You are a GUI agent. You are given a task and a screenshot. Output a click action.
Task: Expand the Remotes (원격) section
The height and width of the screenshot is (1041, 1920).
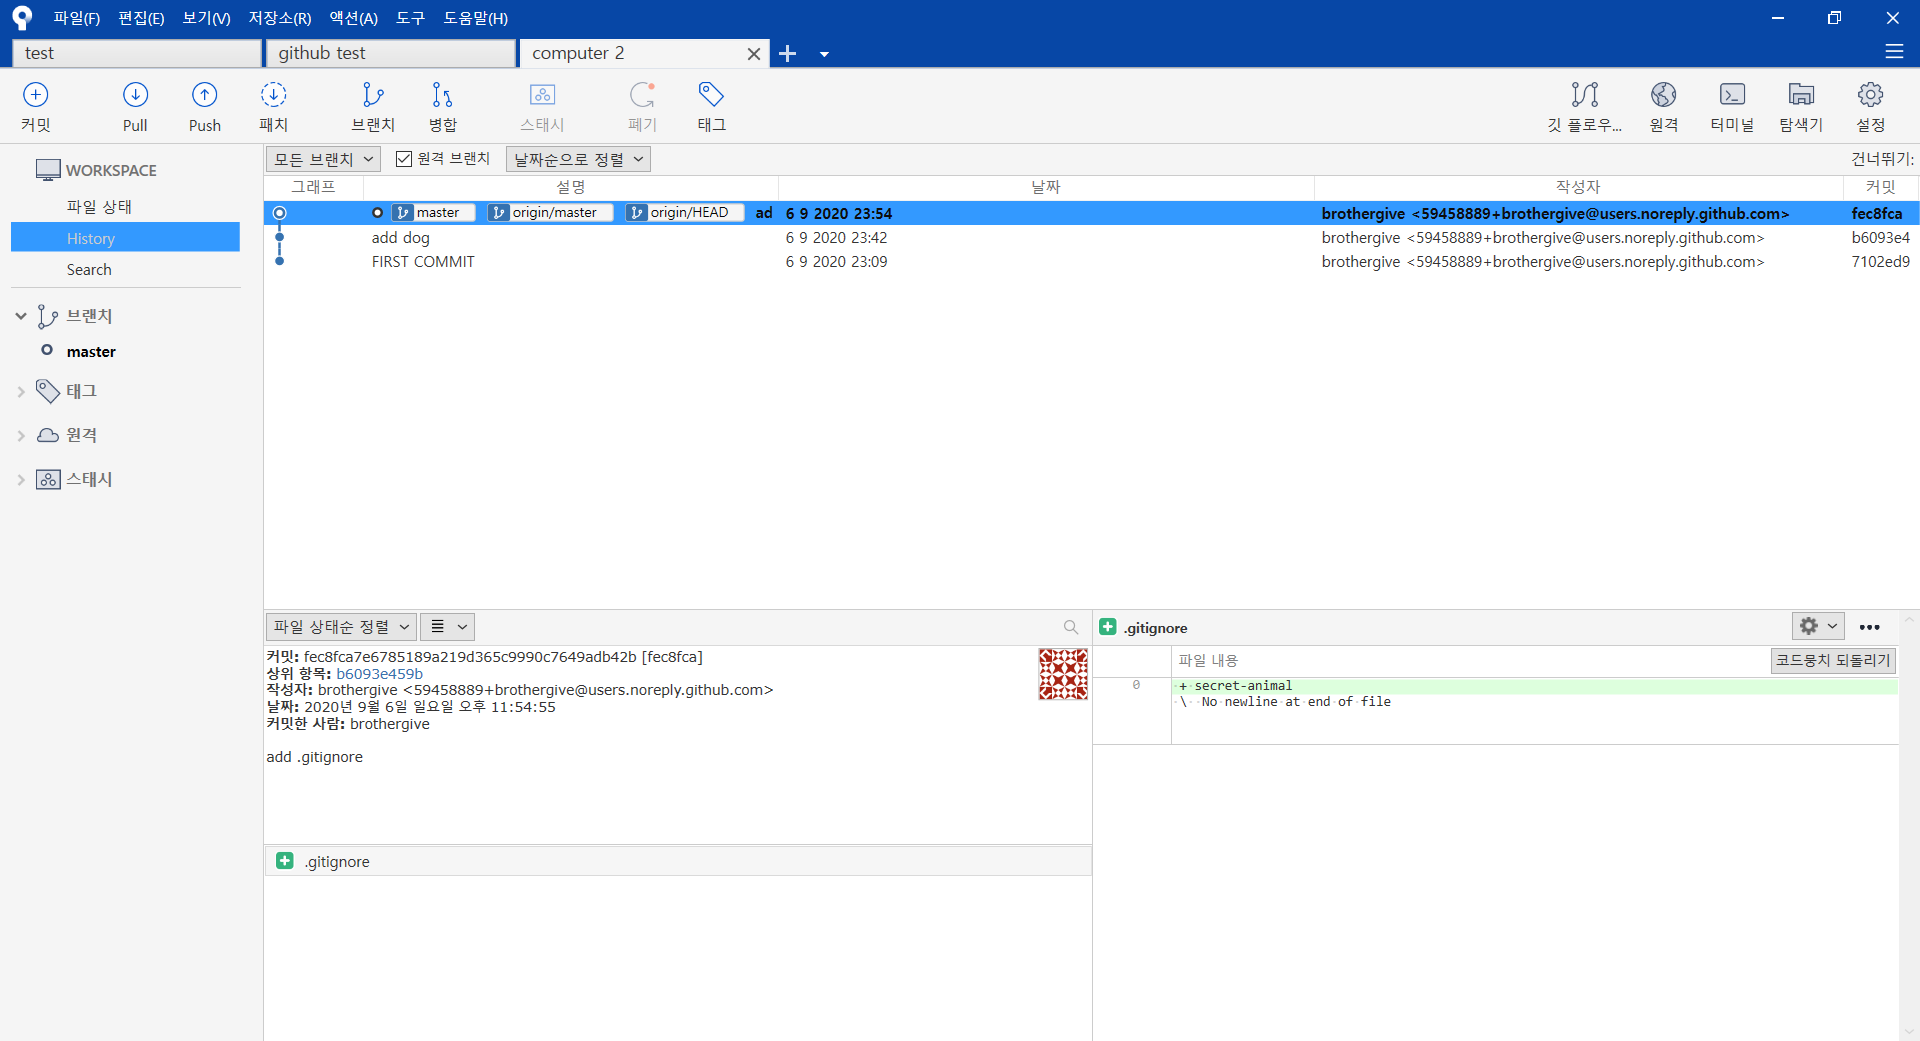tap(21, 436)
